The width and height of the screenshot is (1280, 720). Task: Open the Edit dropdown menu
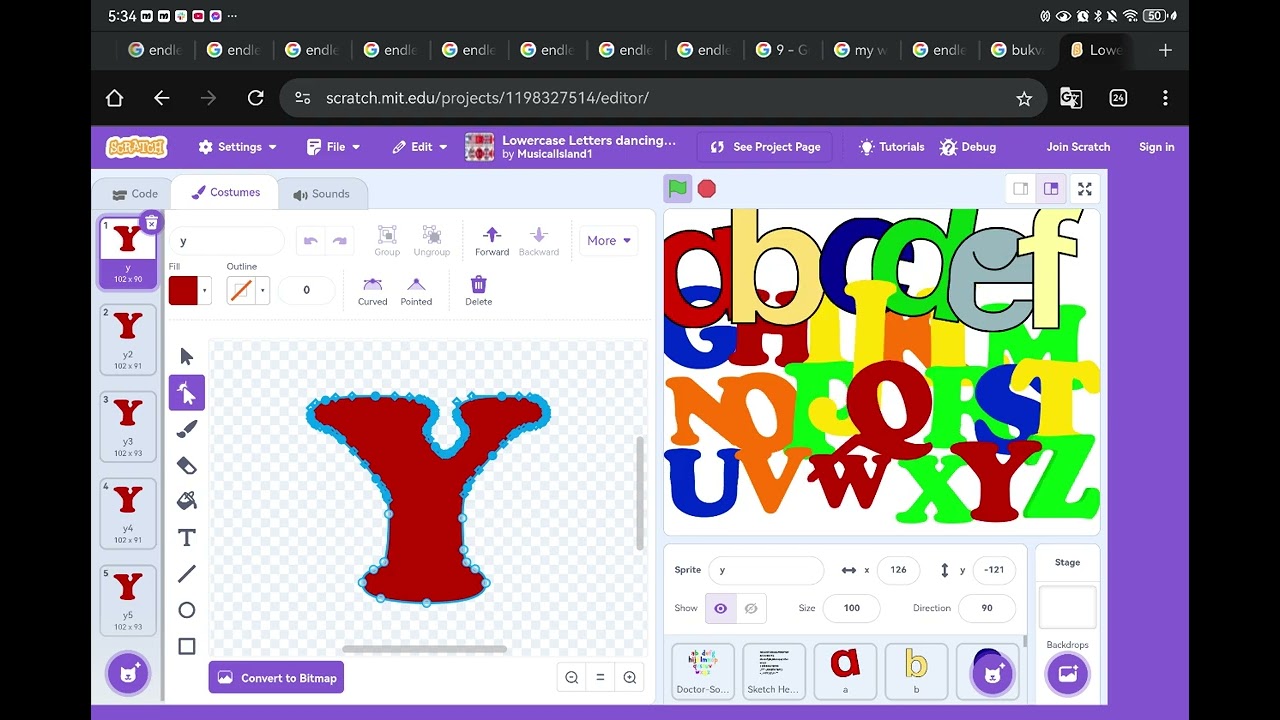coord(420,147)
